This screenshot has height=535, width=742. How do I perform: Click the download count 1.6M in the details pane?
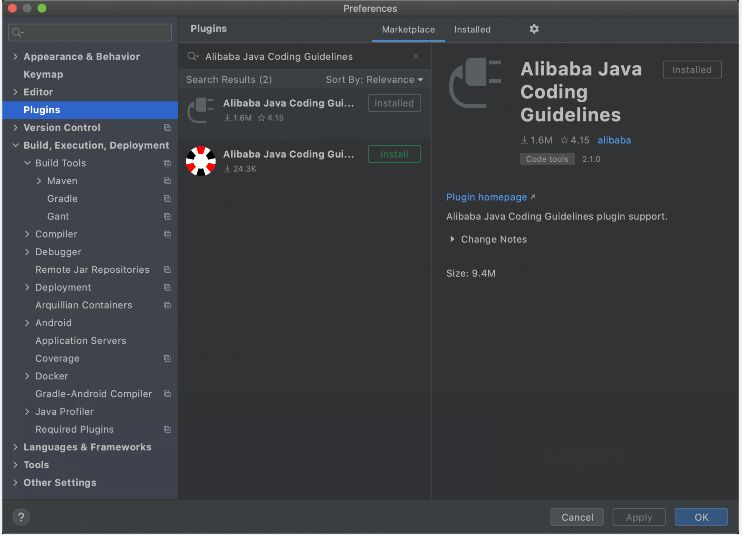[x=537, y=140]
